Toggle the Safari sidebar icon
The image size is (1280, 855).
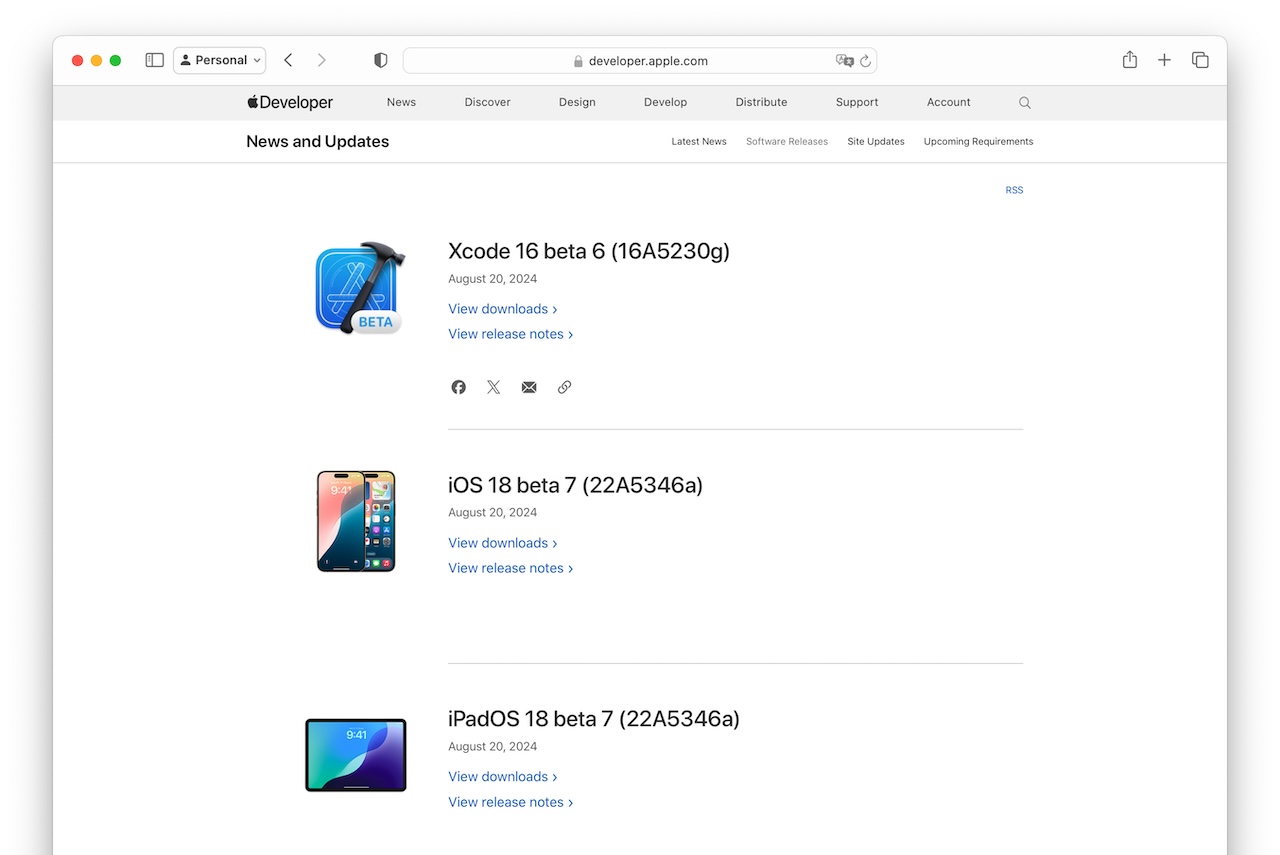point(154,60)
